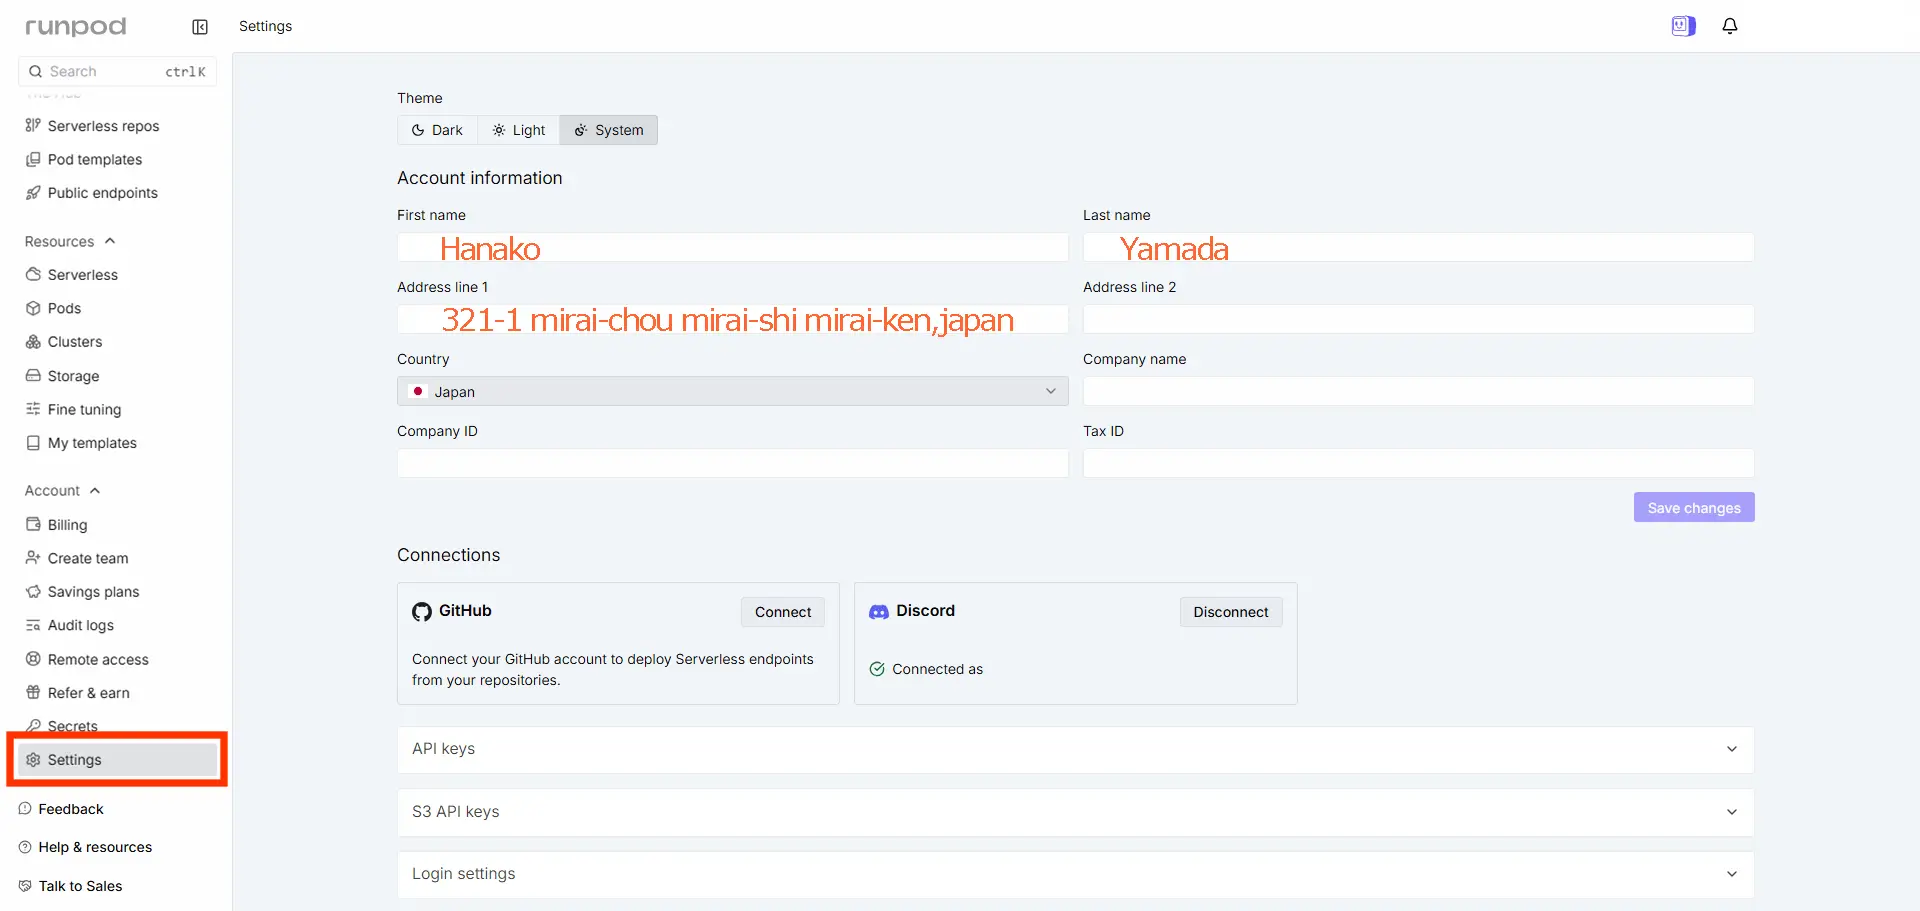Open the Country dropdown showing Japan
The width and height of the screenshot is (1920, 911).
[732, 391]
